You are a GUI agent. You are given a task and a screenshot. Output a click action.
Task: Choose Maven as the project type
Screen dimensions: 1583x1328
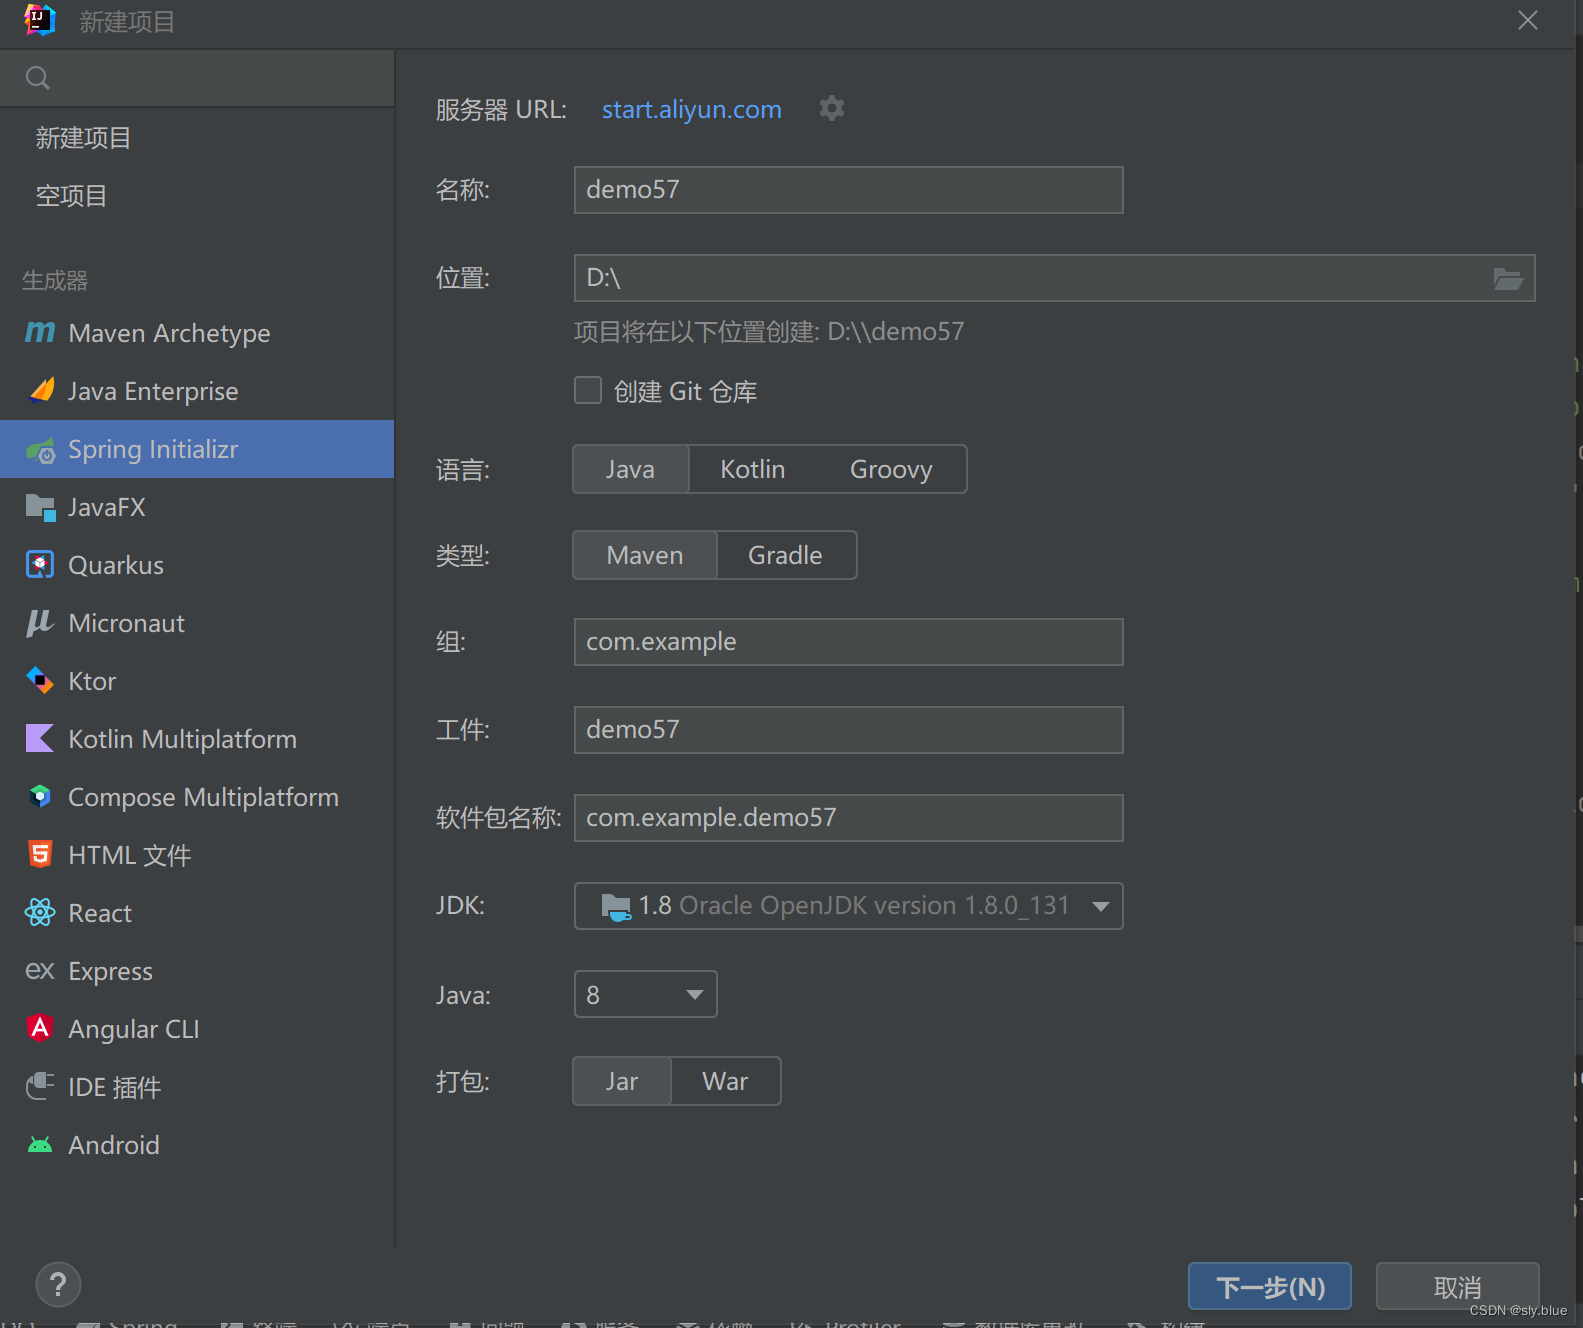[x=645, y=555]
